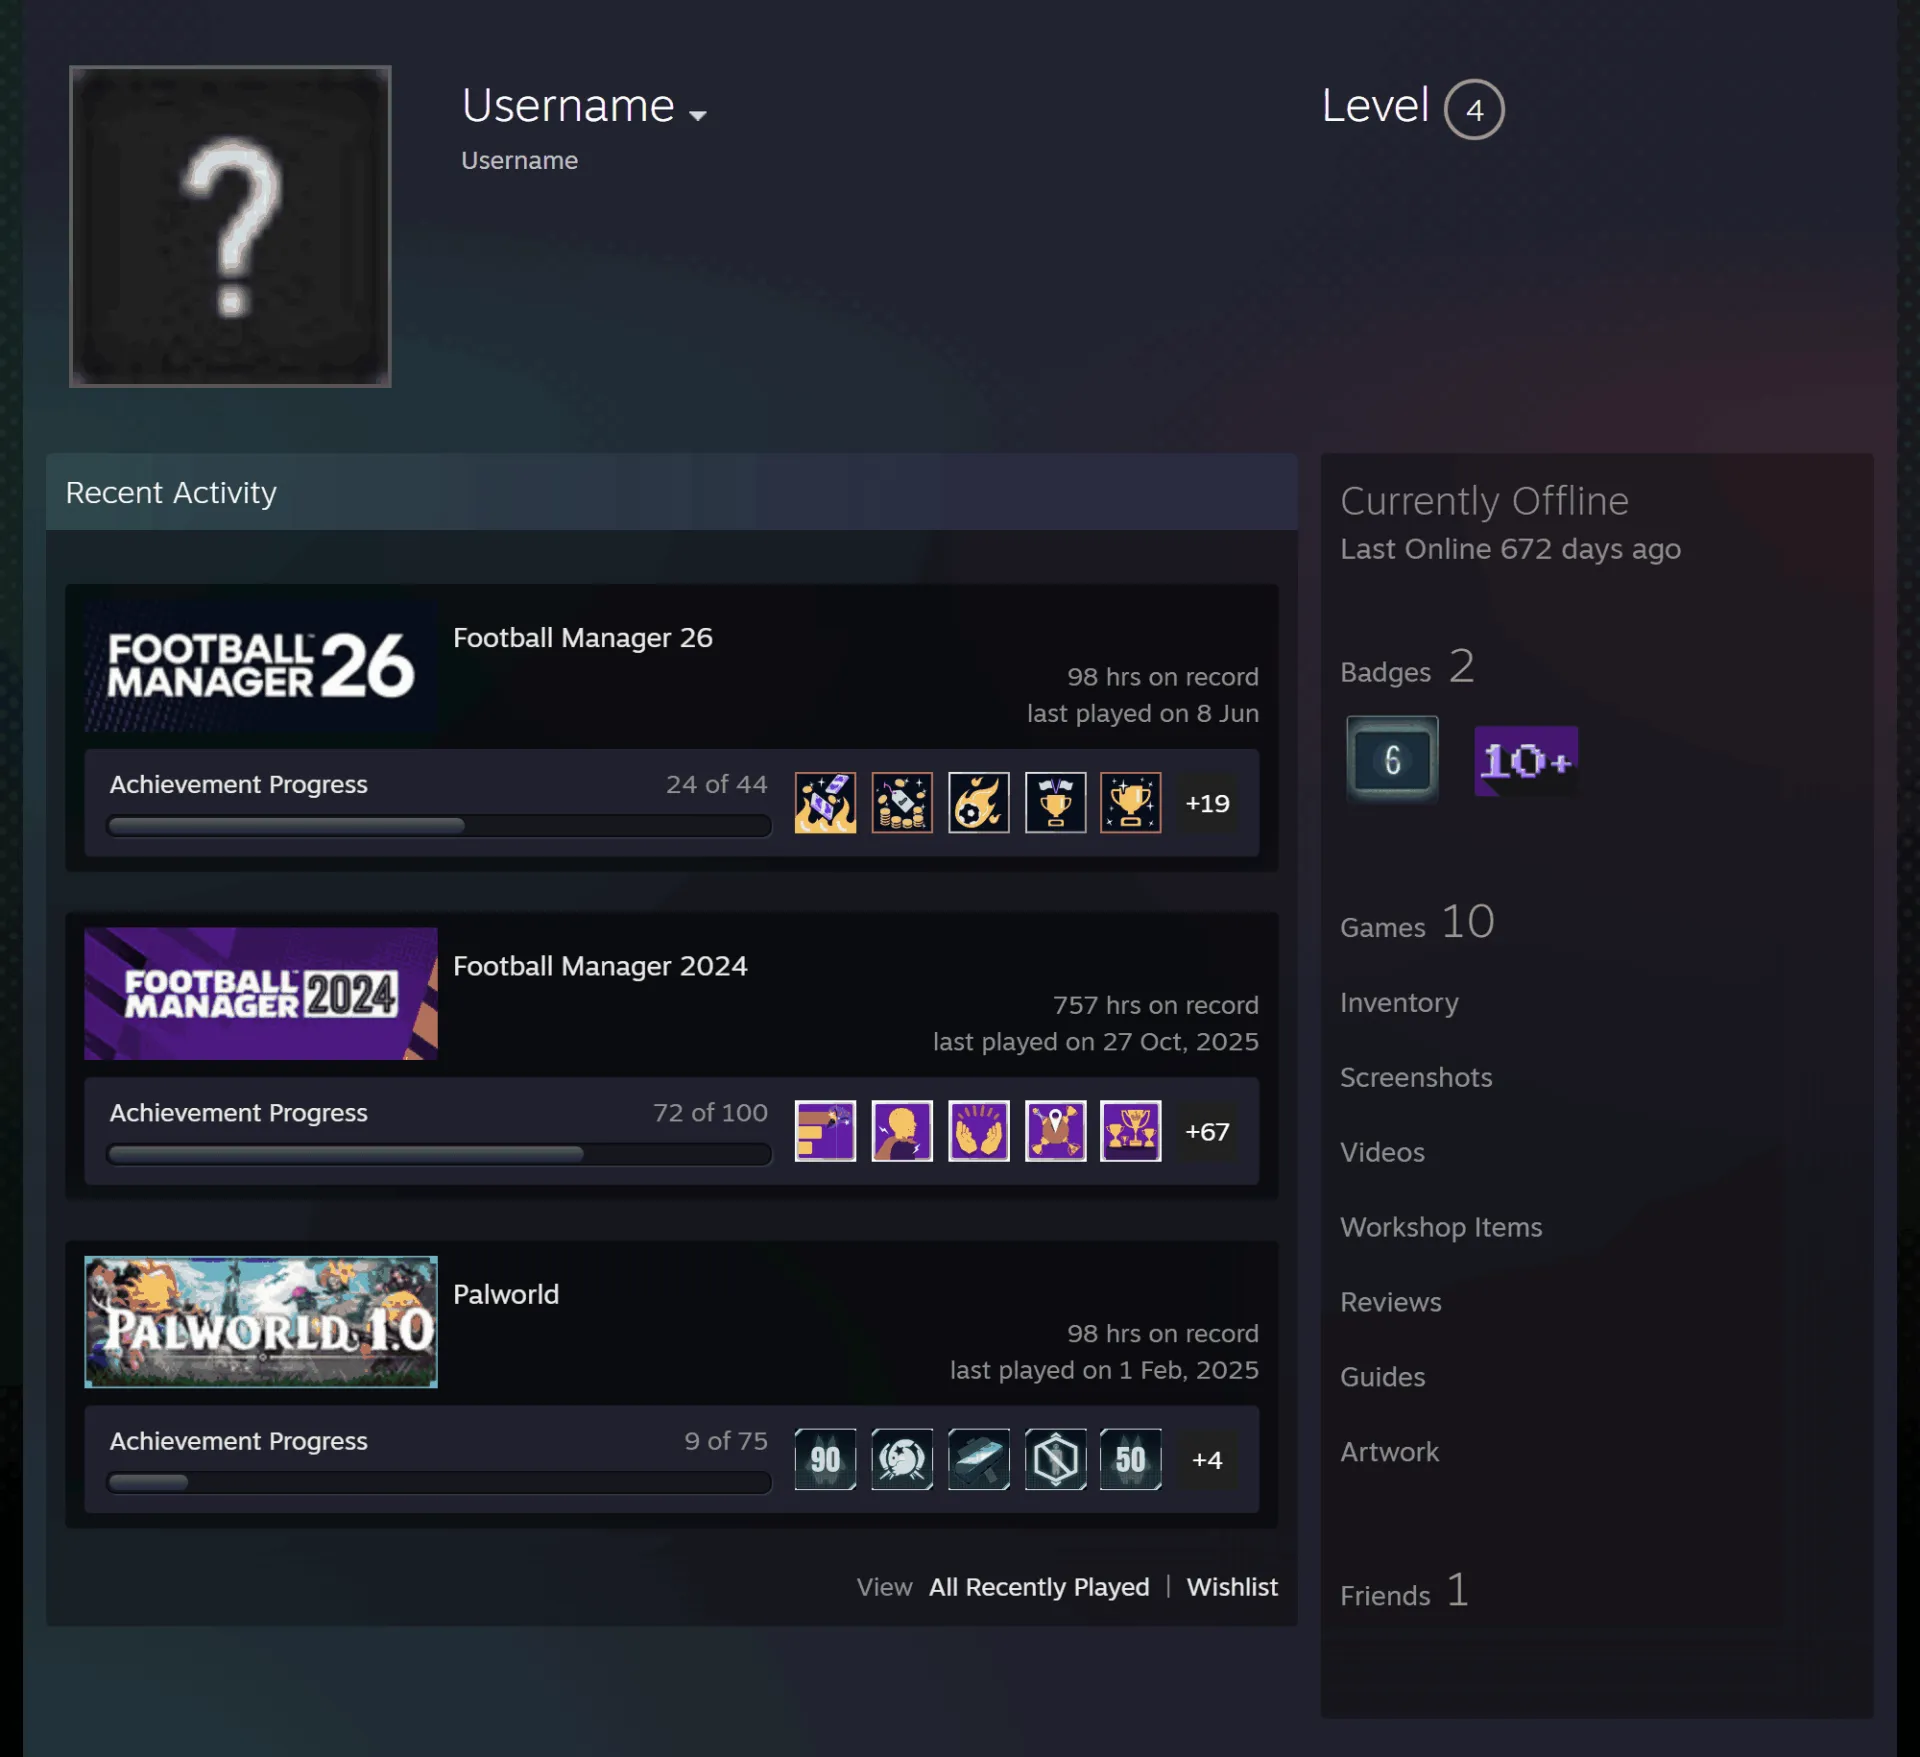Click the number 6 badge icon
The image size is (1920, 1757).
(x=1392, y=760)
